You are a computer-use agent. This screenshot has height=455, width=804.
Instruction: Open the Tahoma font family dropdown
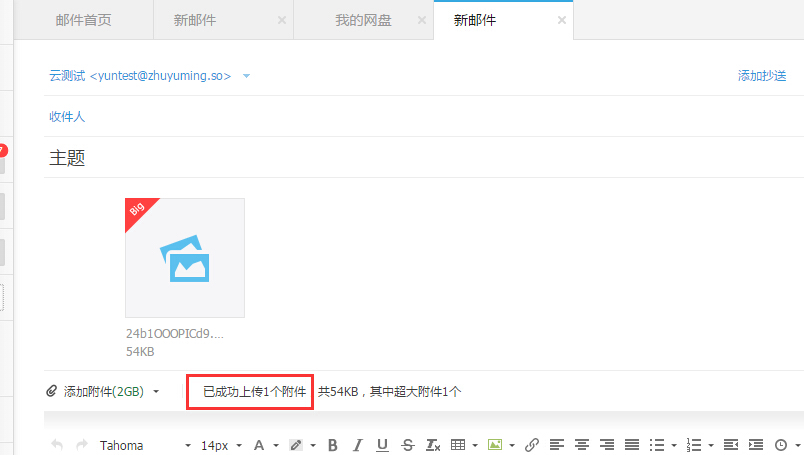click(x=145, y=445)
